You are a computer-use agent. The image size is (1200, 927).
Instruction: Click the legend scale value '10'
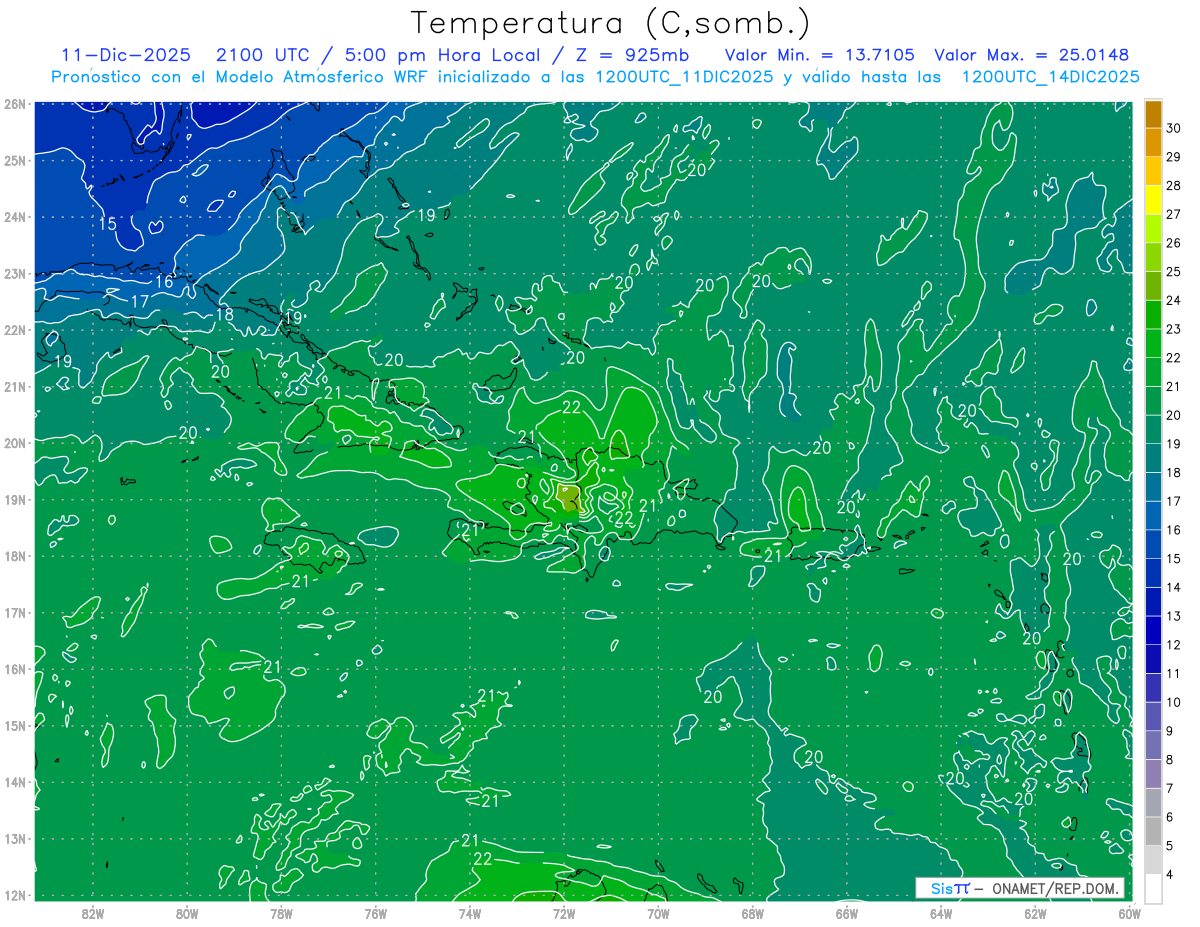point(1173,703)
